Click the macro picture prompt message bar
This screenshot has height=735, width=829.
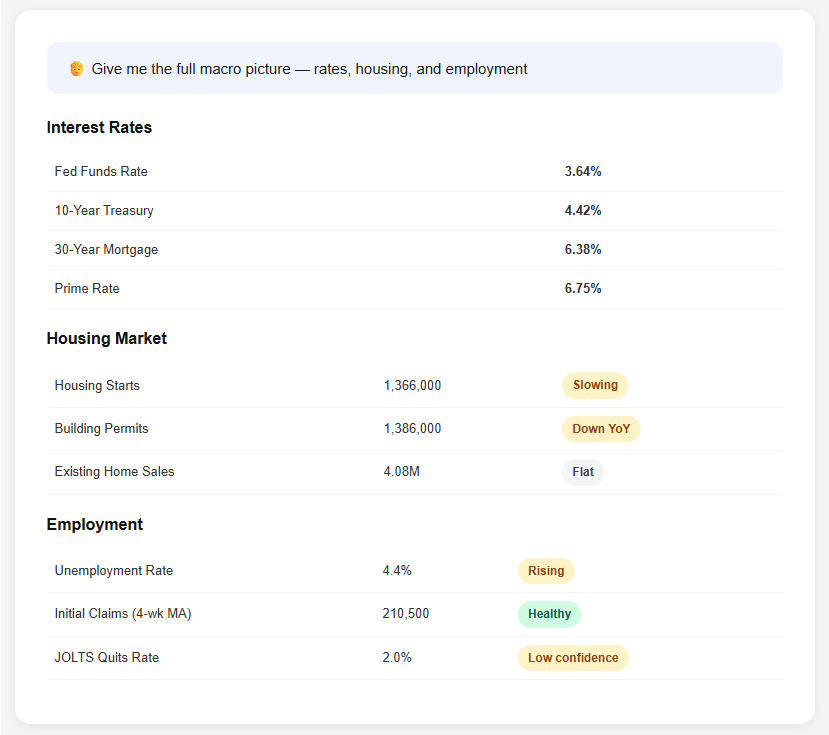click(x=414, y=68)
